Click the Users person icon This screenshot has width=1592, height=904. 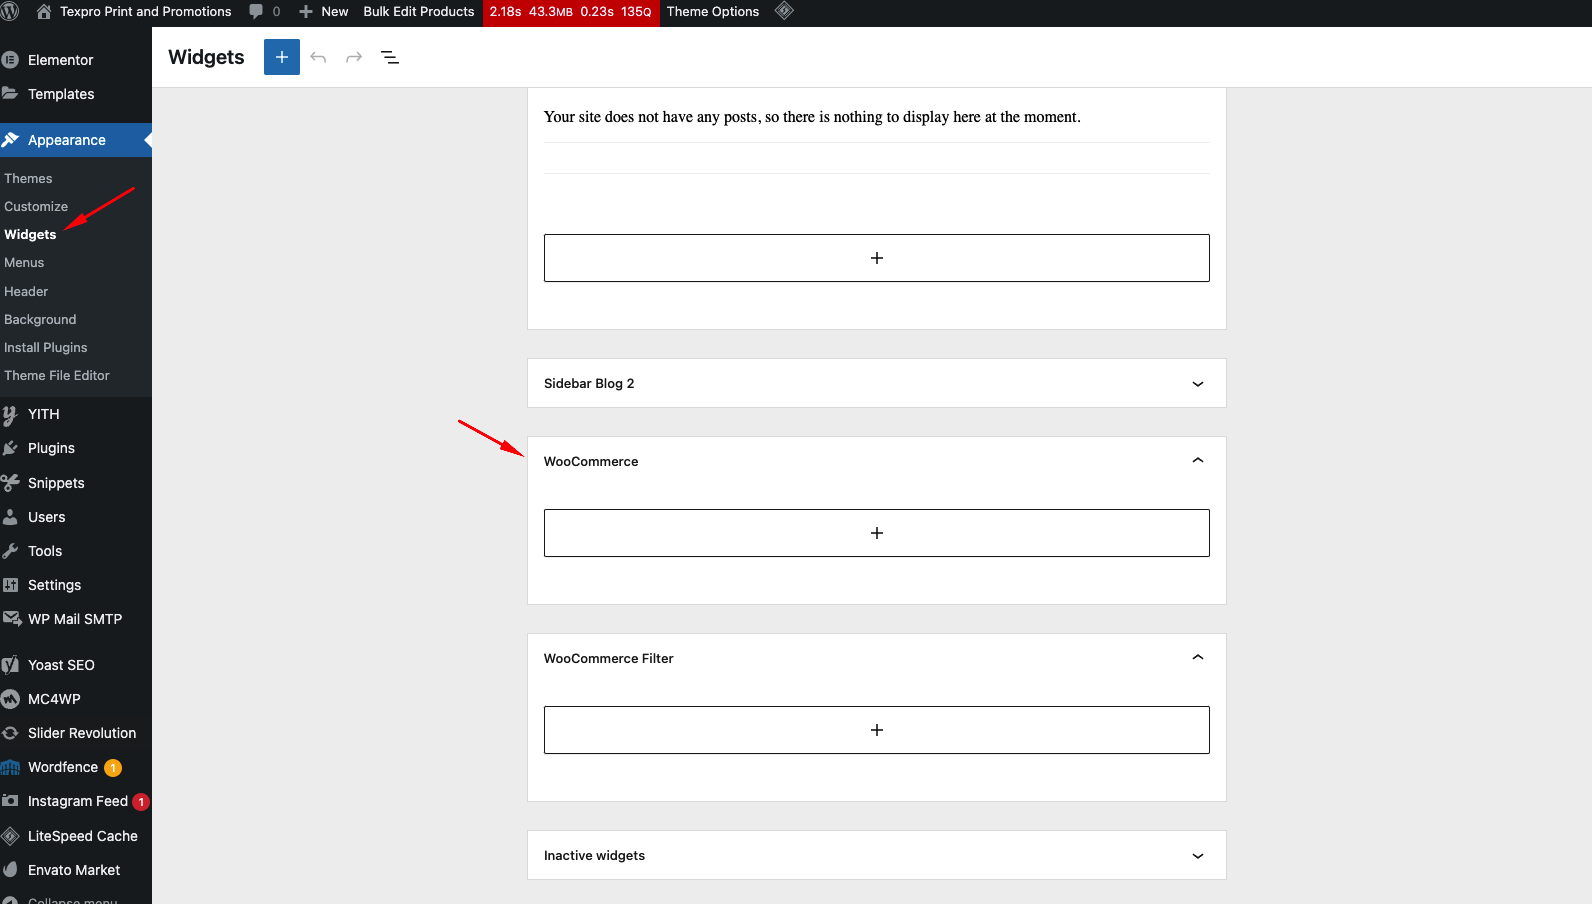coord(10,517)
